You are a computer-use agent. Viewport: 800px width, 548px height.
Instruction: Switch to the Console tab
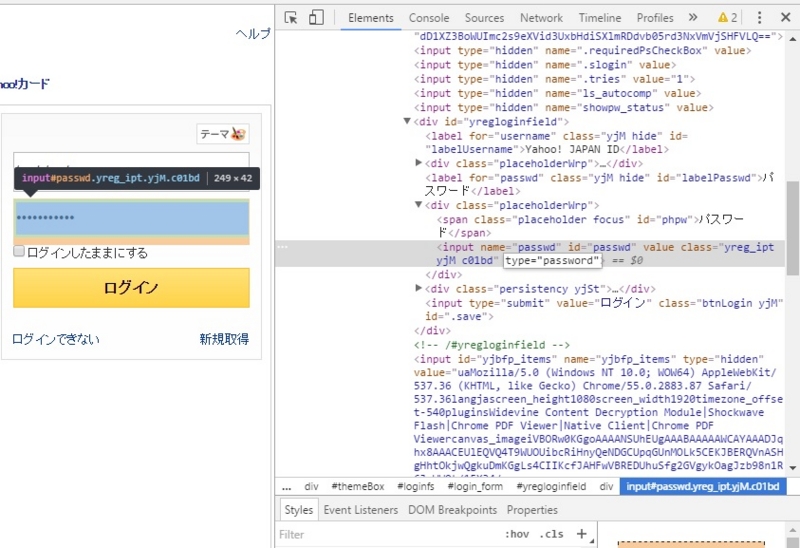click(x=429, y=18)
